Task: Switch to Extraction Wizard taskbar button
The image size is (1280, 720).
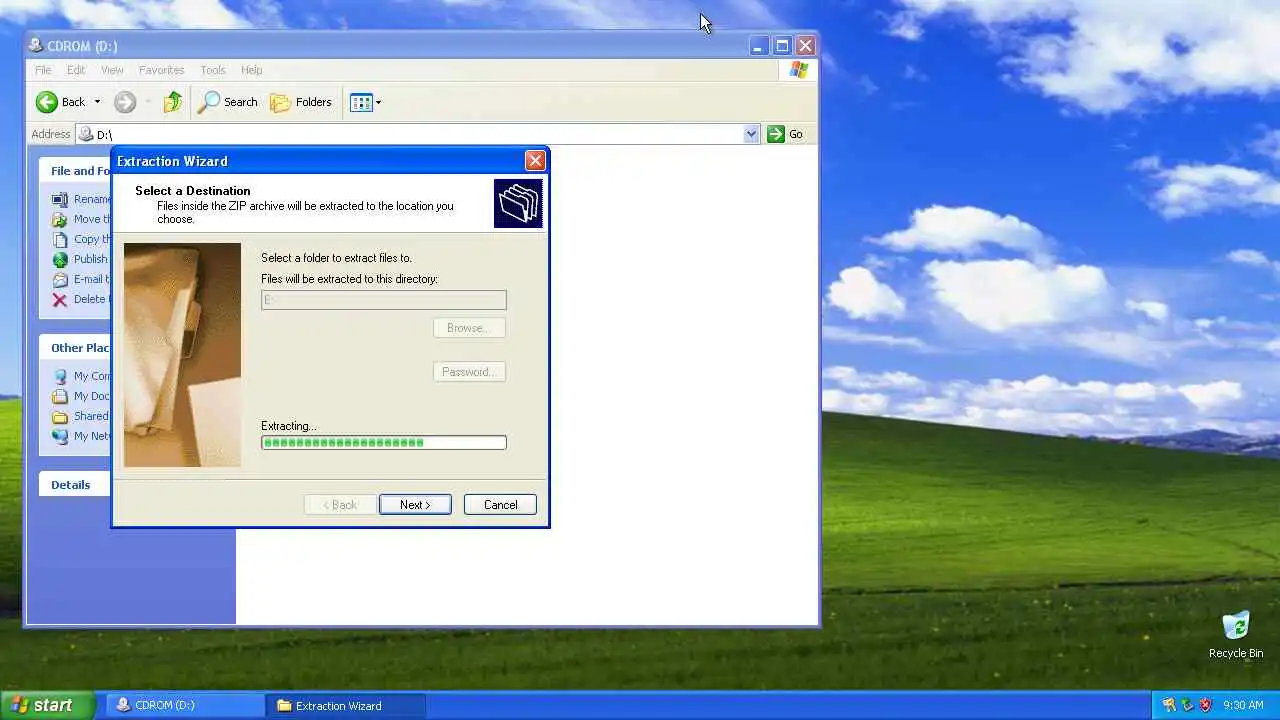Action: click(x=346, y=705)
